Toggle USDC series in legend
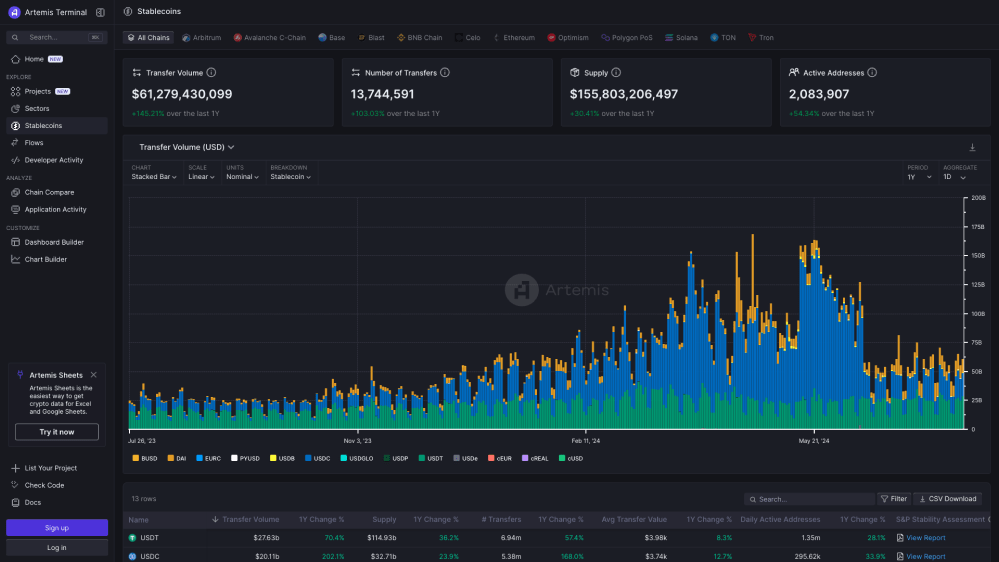 pos(317,459)
